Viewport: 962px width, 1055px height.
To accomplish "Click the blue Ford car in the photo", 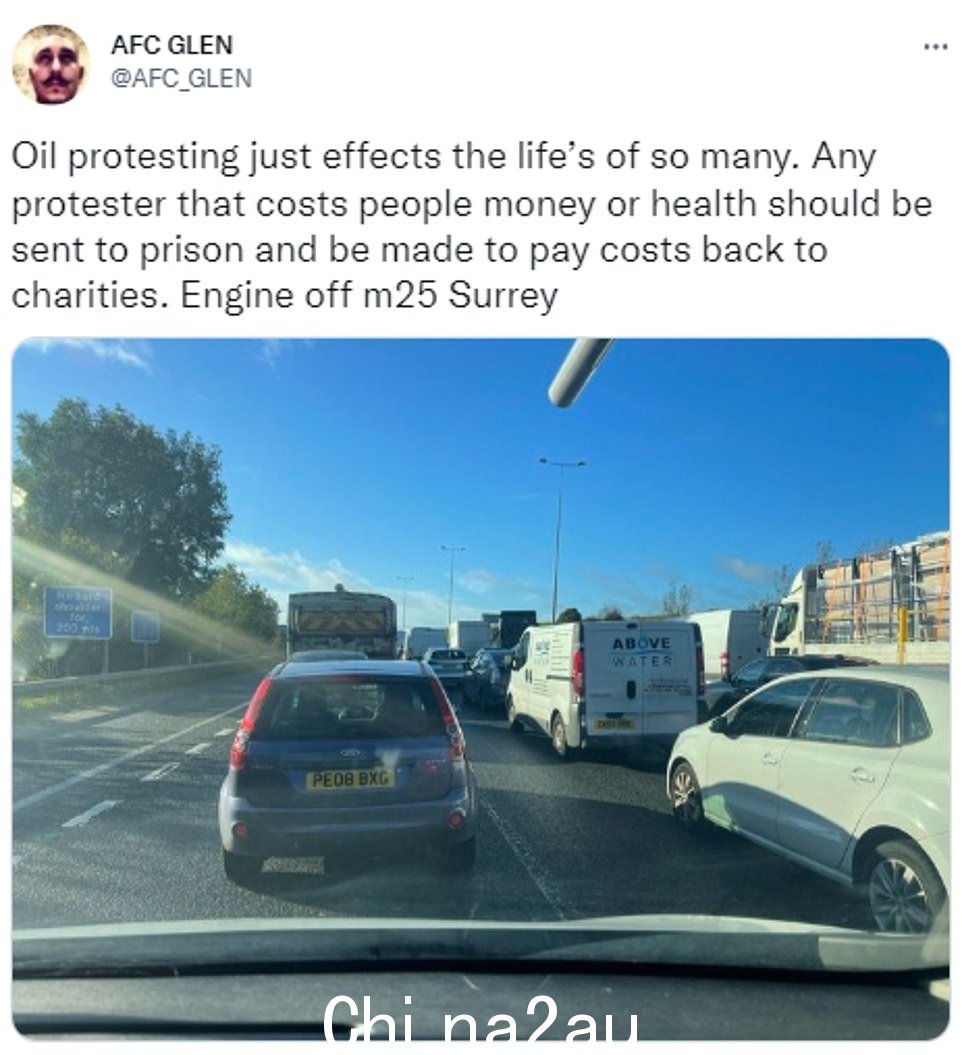I will point(347,766).
